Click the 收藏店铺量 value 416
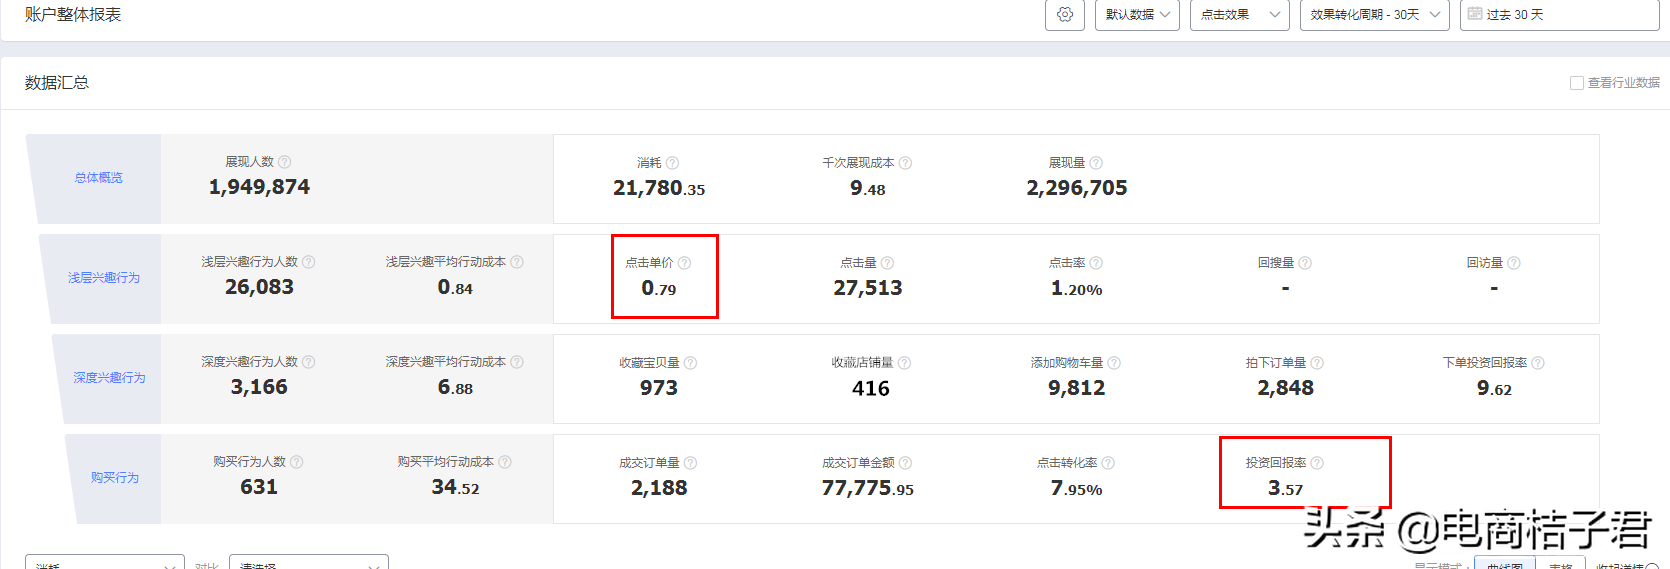The height and width of the screenshot is (569, 1670). [x=871, y=388]
